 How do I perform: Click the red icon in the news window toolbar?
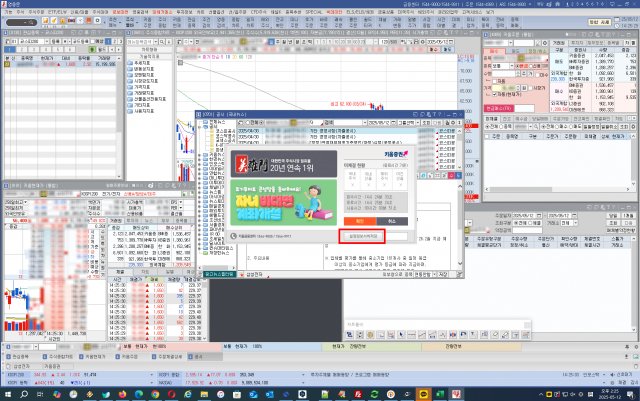pos(451,175)
